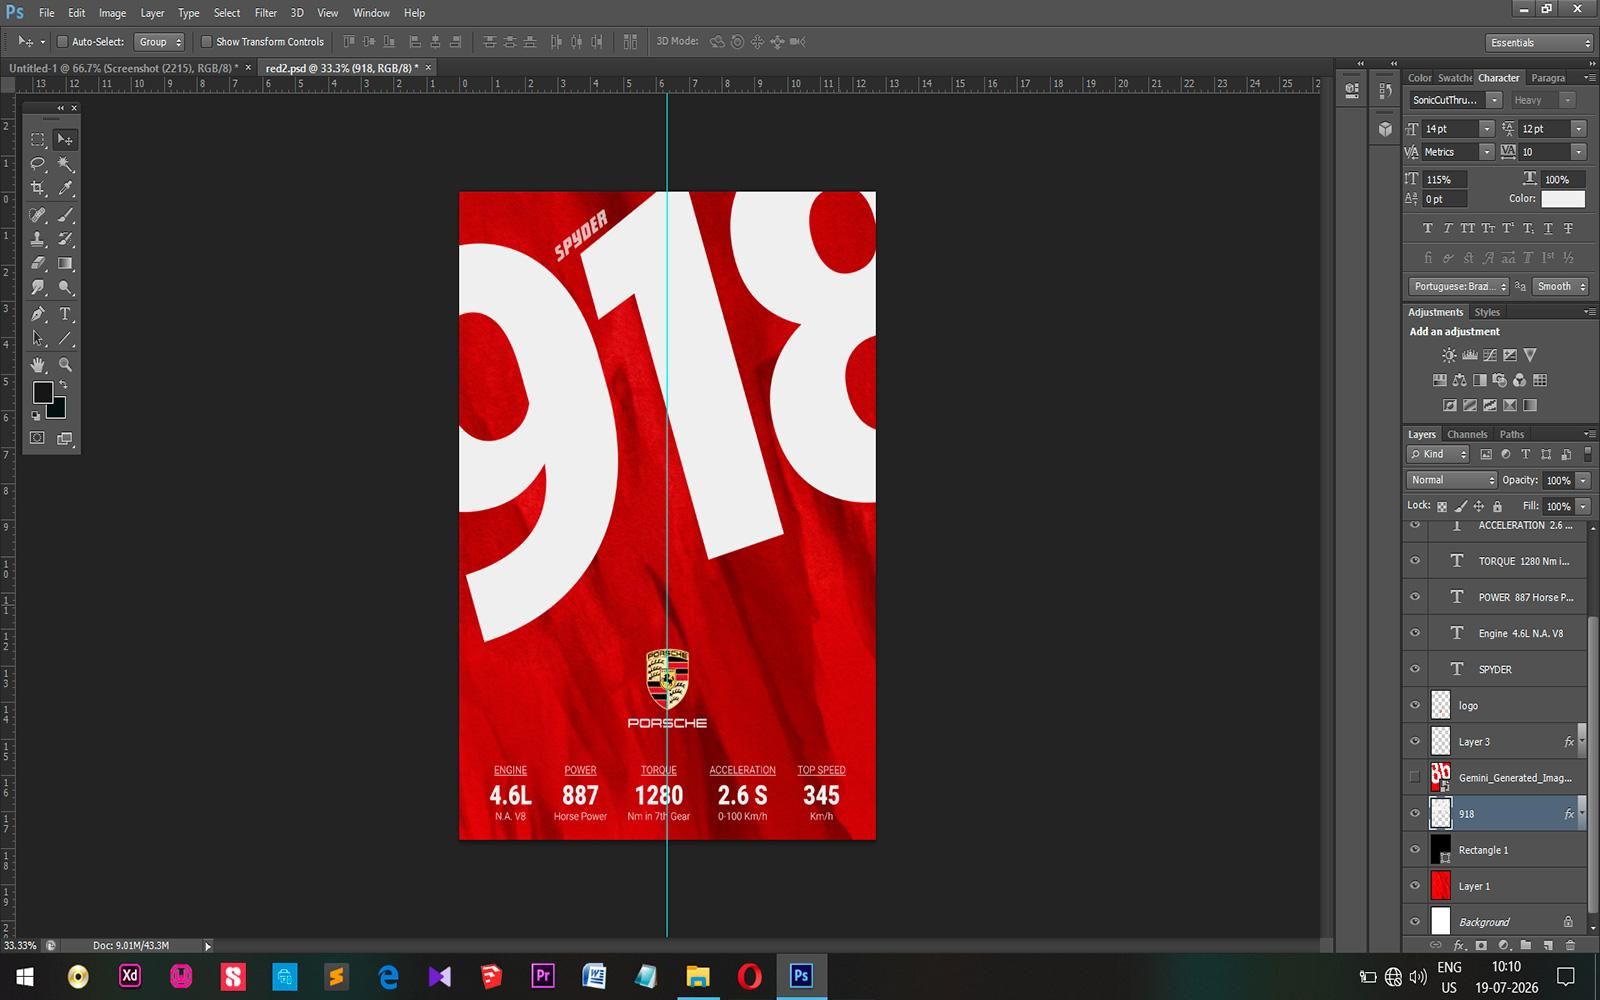The height and width of the screenshot is (1000, 1600).
Task: Open the Metrics kerning dropdown
Action: (x=1486, y=152)
